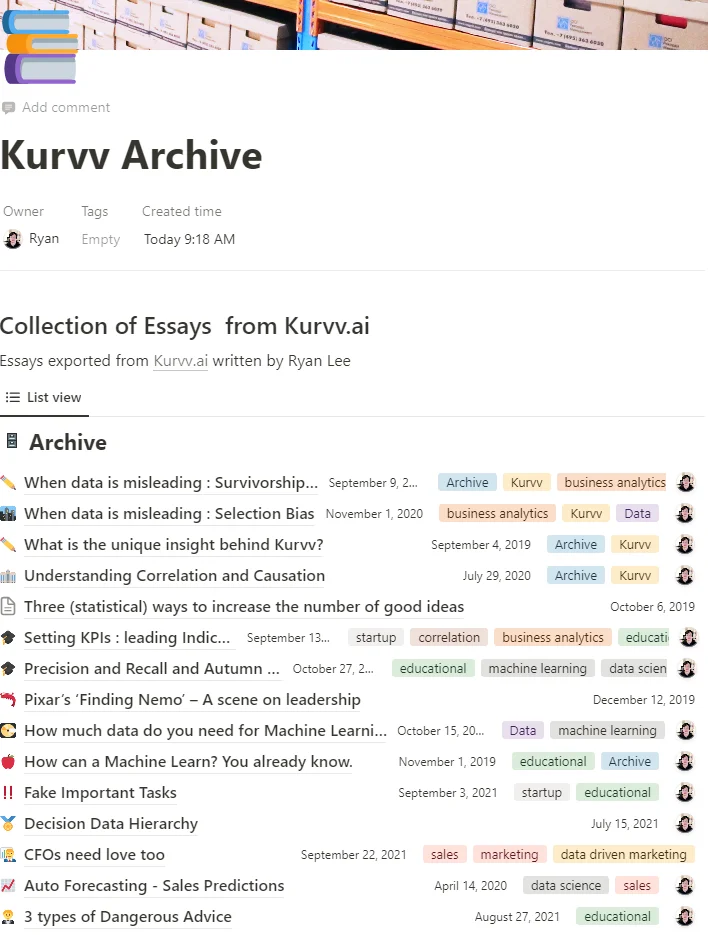The width and height of the screenshot is (708, 935).
Task: Click chart icon beside Auto Forecasting
Action: [x=8, y=886]
